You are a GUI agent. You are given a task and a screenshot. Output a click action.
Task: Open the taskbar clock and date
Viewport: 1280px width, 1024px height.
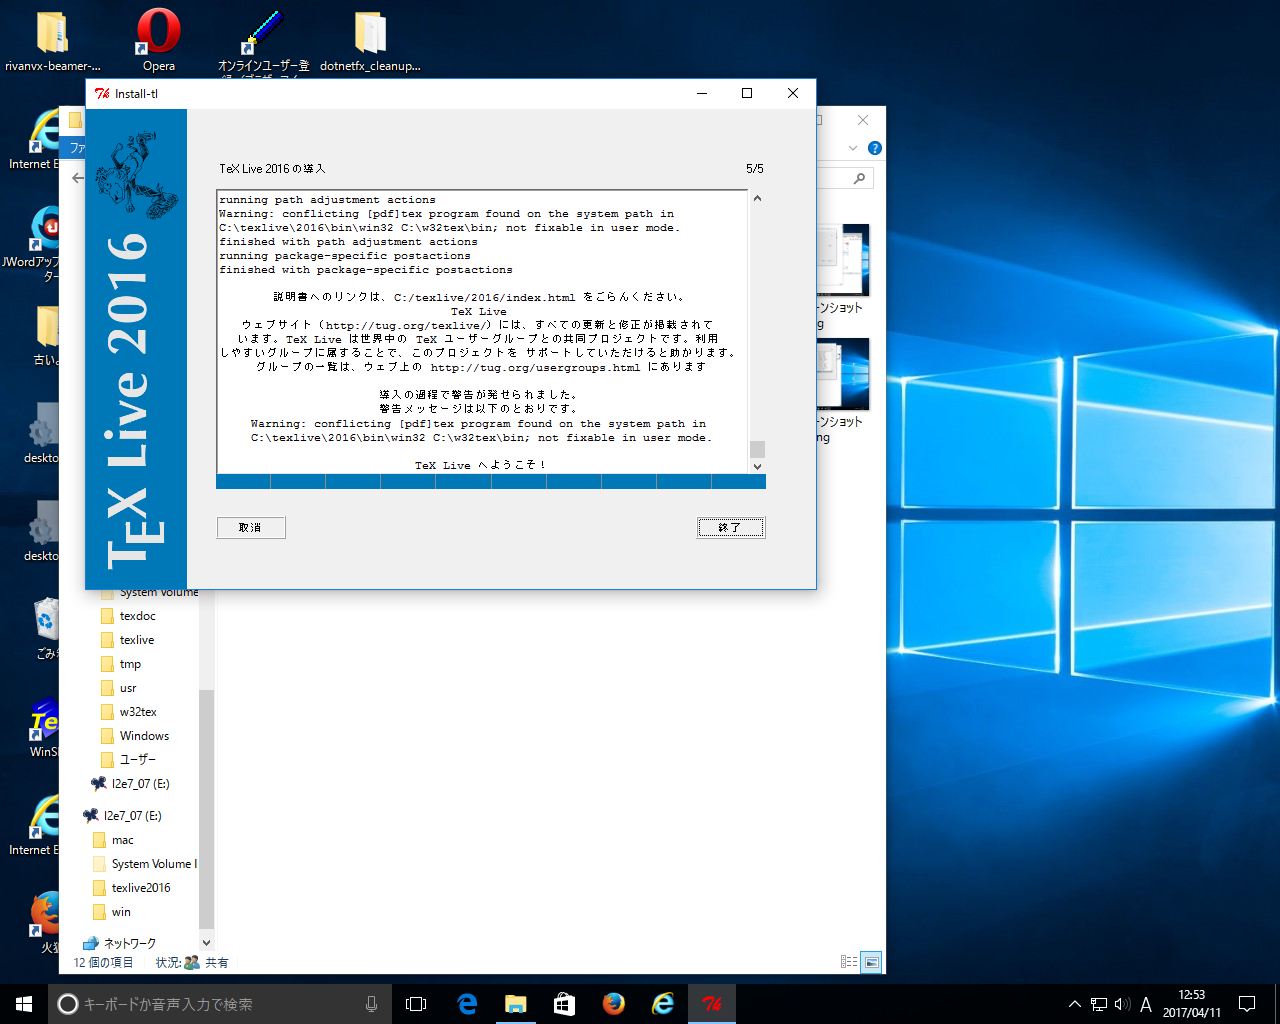click(x=1191, y=1004)
